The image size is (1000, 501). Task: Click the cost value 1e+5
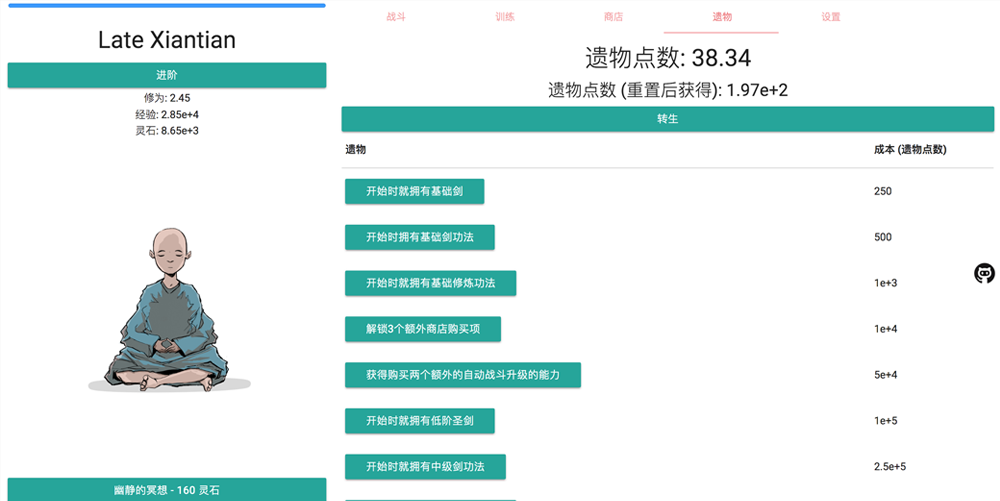coord(886,421)
